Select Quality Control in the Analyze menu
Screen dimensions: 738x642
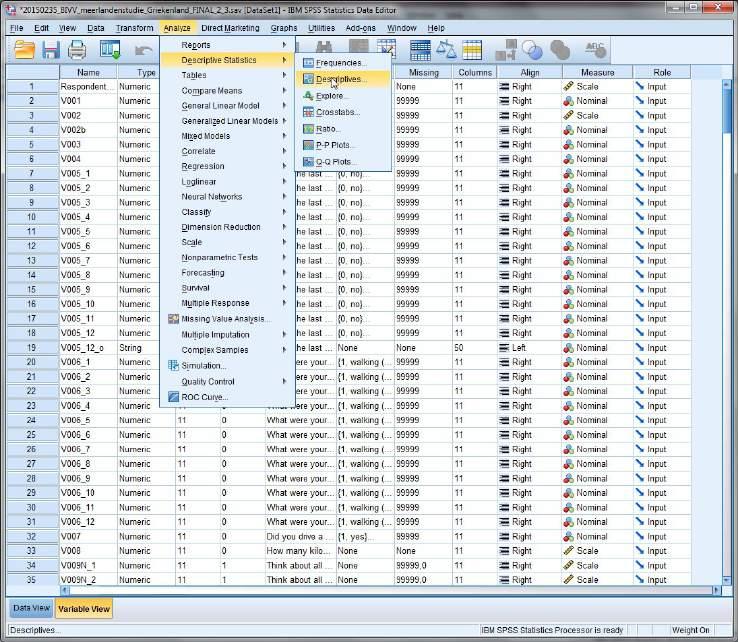[227, 381]
